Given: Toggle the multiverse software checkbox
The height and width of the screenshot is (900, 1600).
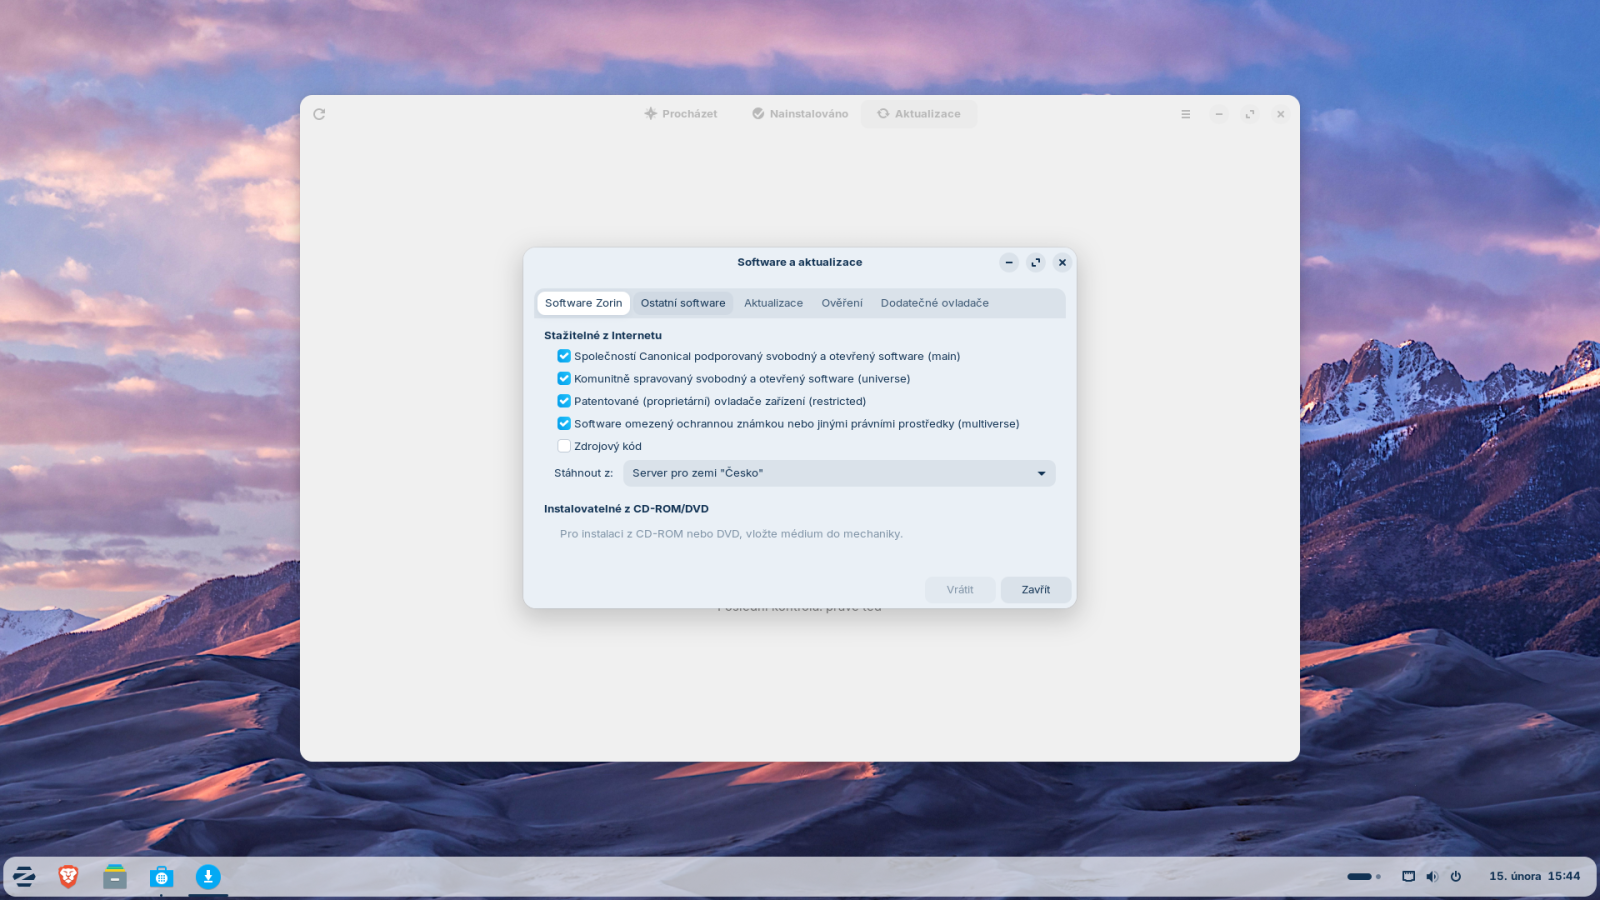Looking at the screenshot, I should point(564,424).
